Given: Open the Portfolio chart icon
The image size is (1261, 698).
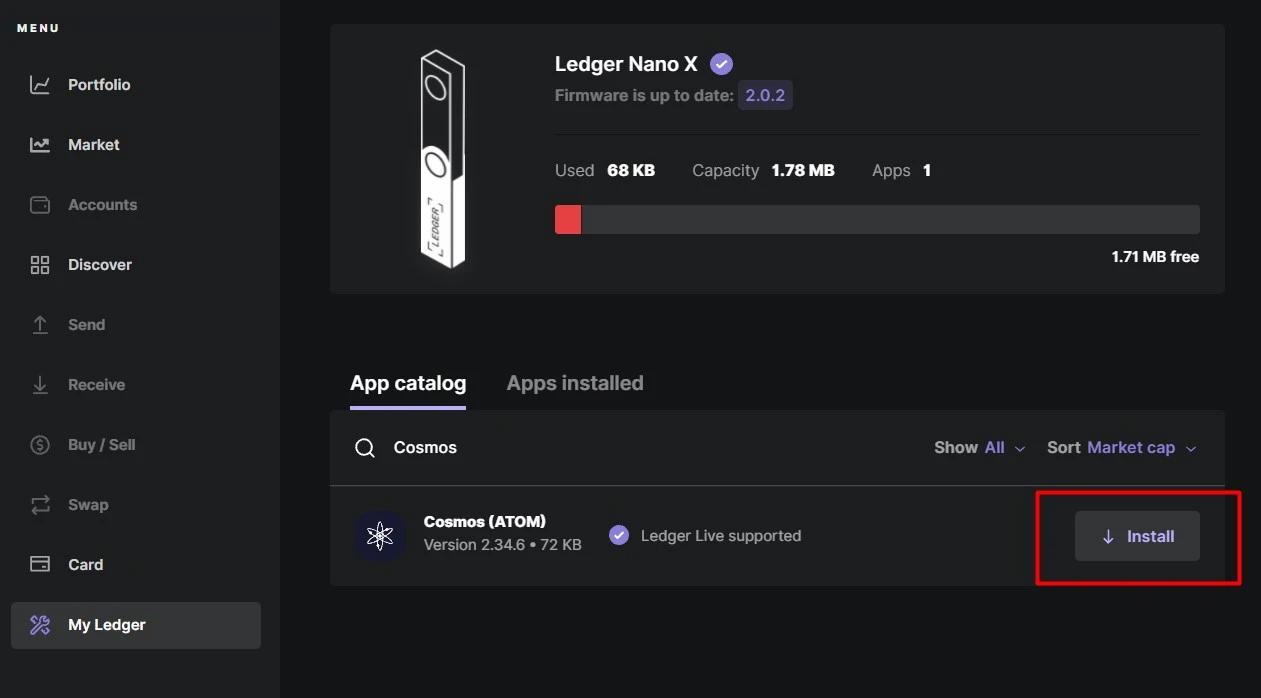Looking at the screenshot, I should [40, 85].
